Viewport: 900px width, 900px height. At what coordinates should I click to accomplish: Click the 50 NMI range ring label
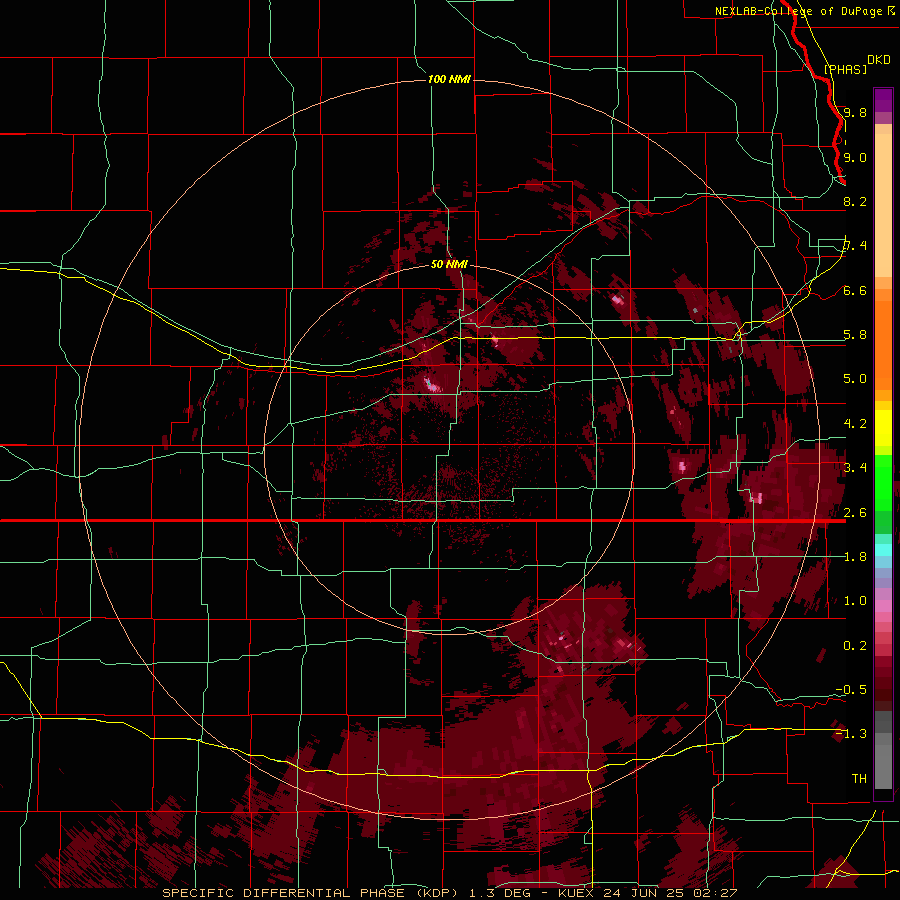(x=449, y=264)
